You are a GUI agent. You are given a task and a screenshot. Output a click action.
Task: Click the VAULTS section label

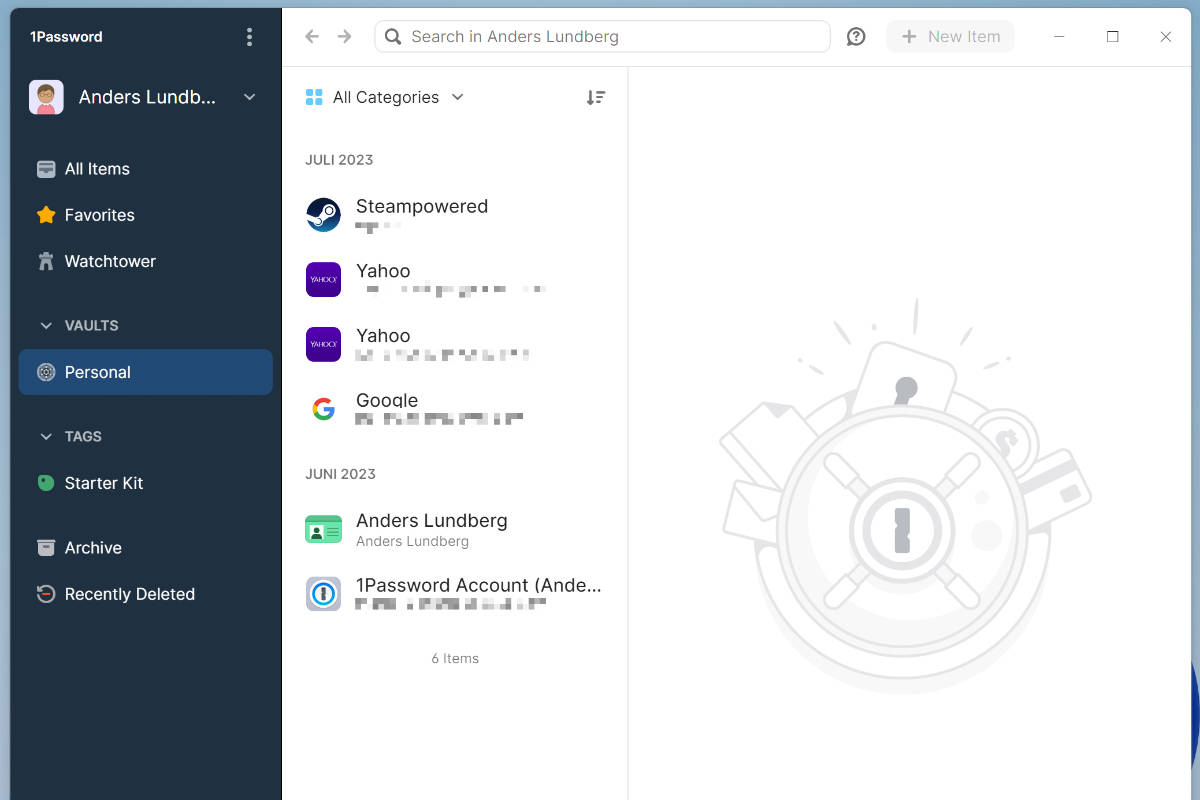[92, 326]
